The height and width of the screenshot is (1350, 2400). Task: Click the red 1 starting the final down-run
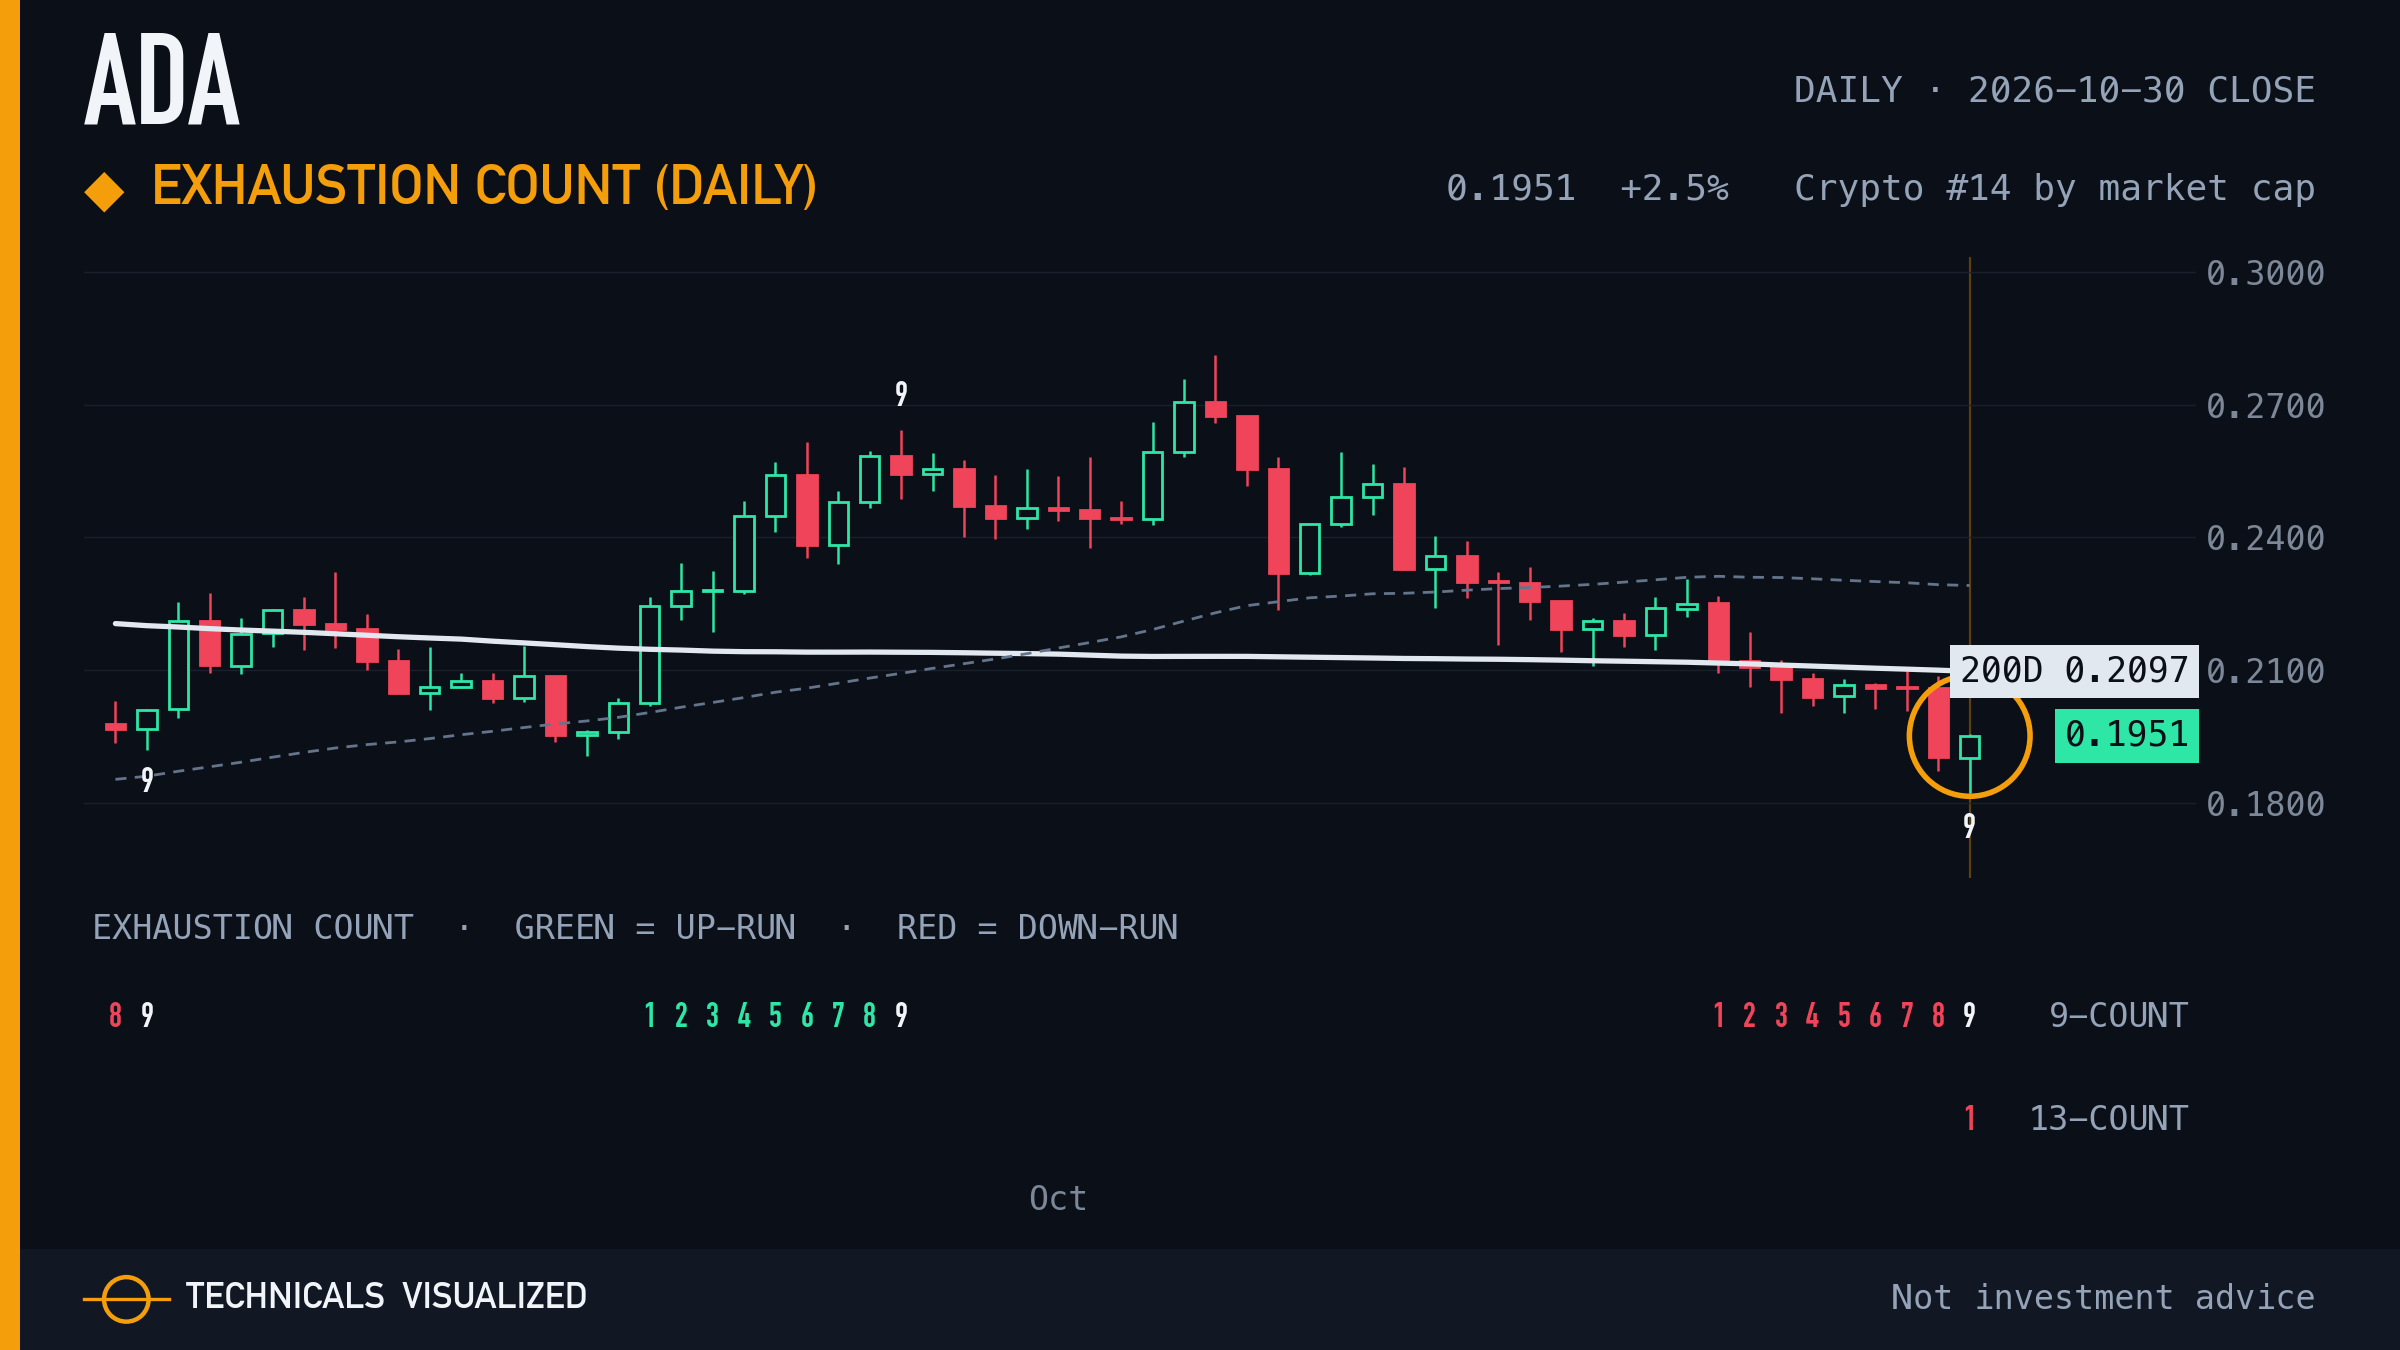tap(1718, 1016)
